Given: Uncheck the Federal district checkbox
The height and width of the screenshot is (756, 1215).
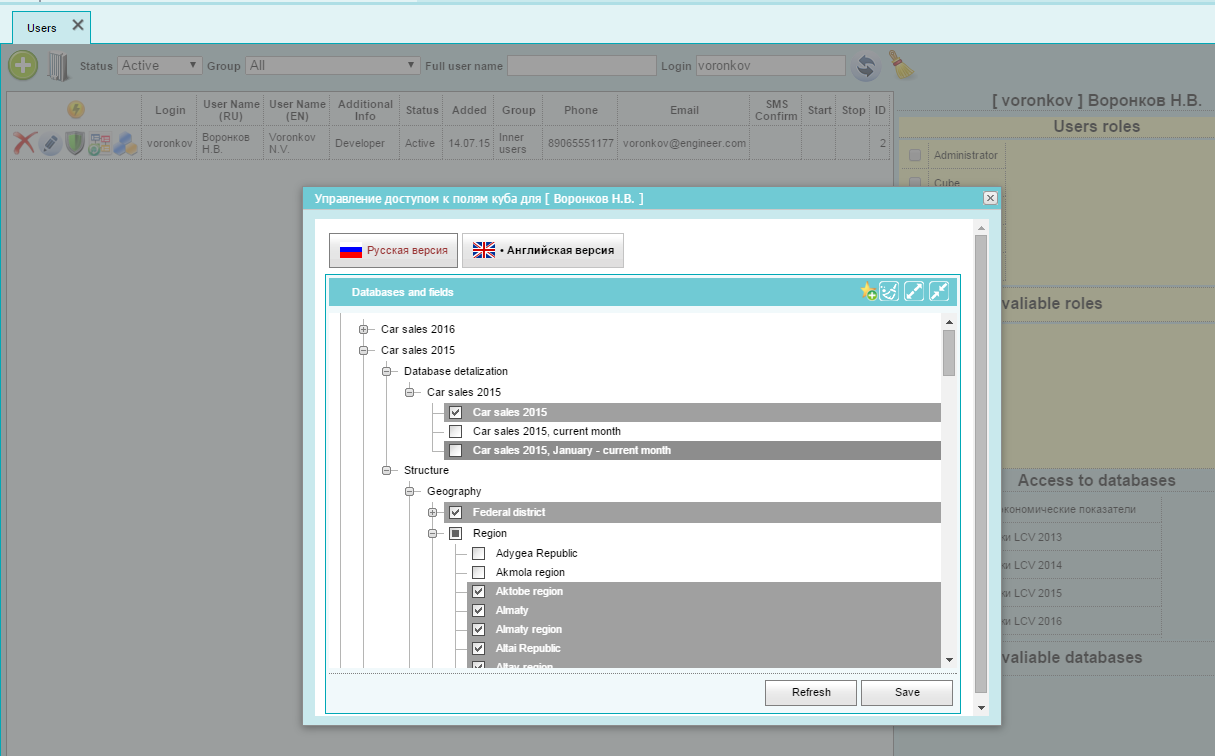Looking at the screenshot, I should tap(455, 512).
